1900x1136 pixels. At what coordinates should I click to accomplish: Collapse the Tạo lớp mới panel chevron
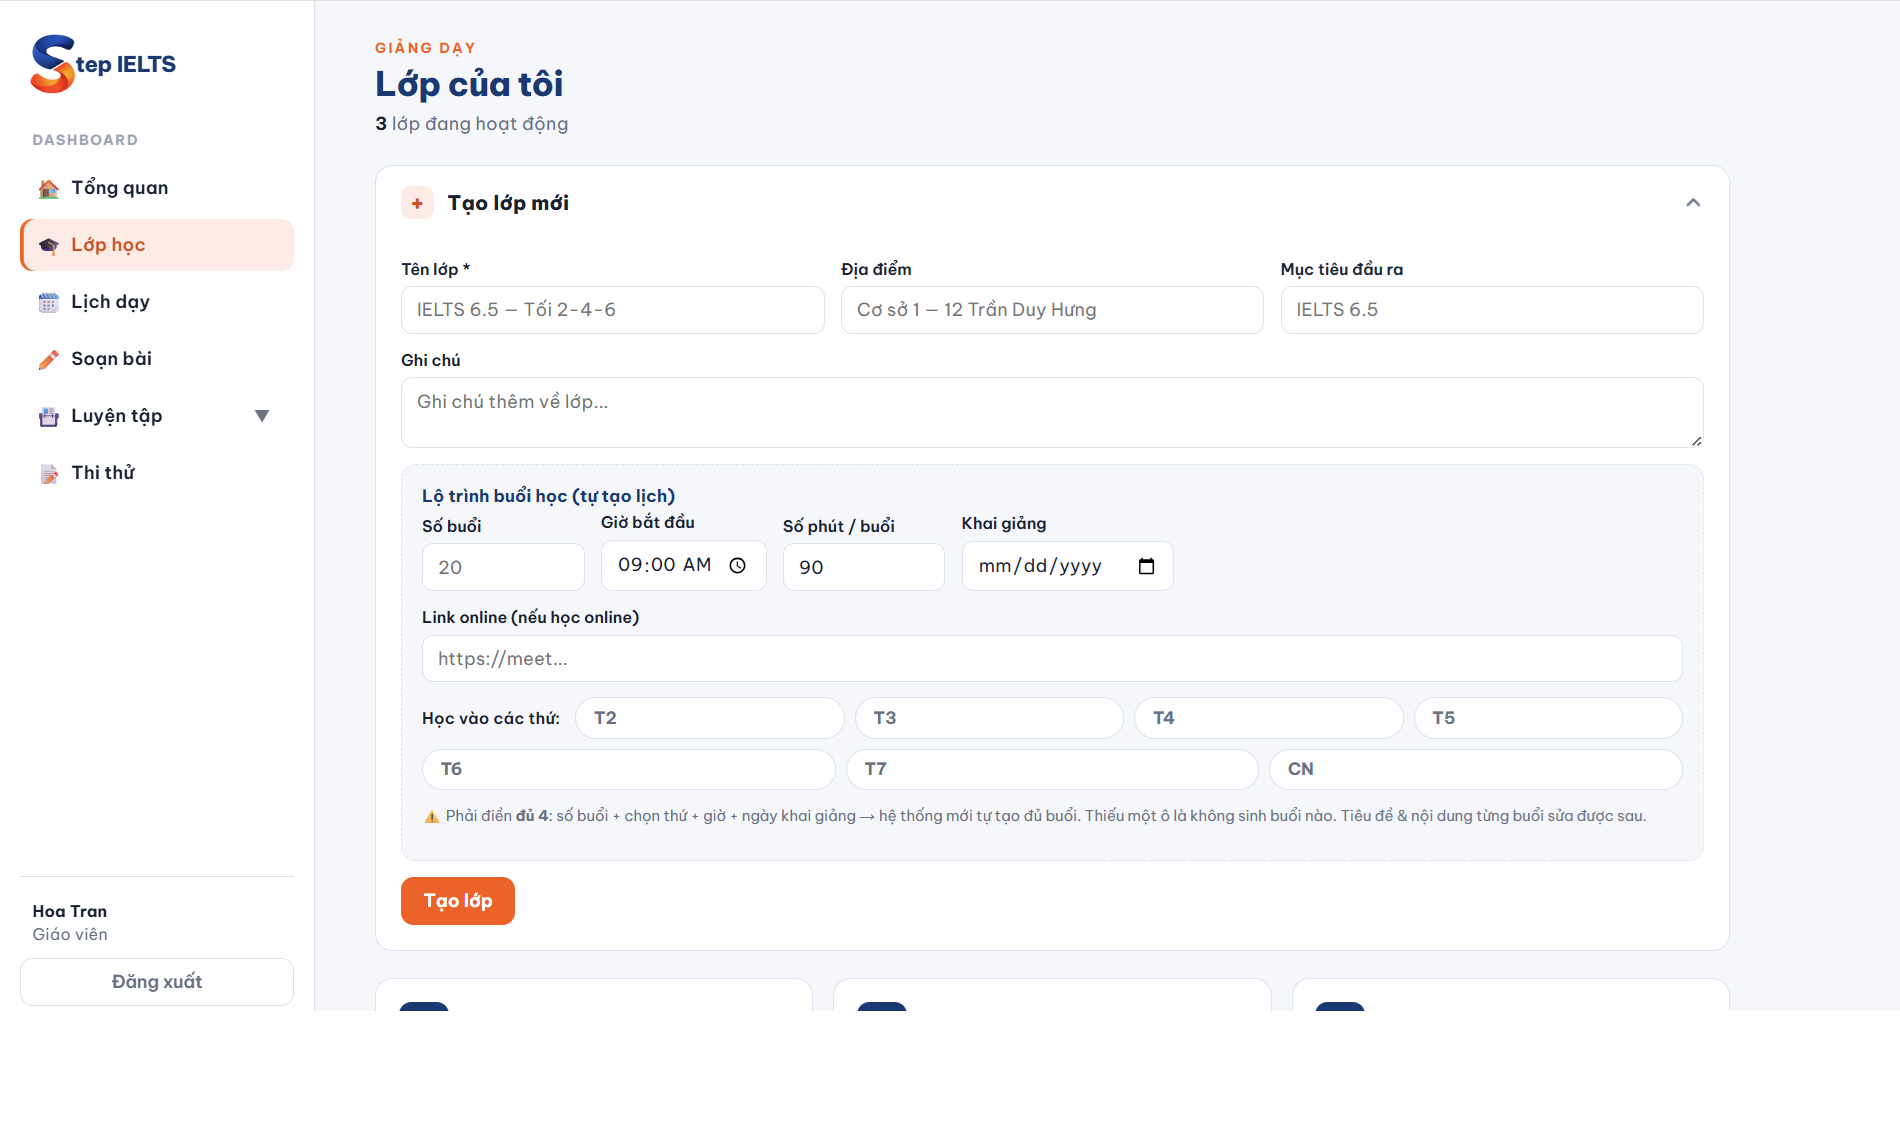click(1693, 203)
